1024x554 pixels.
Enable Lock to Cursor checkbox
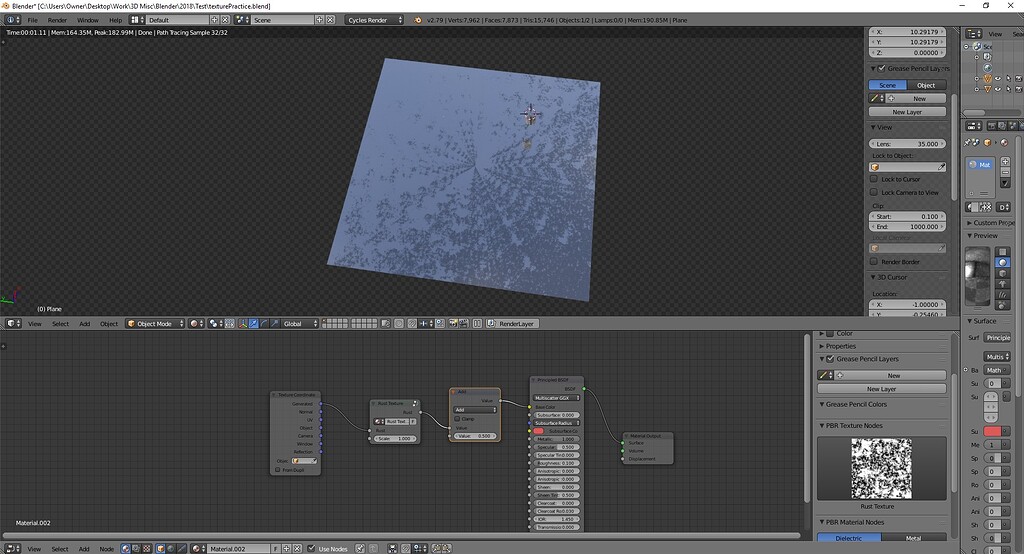click(874, 179)
